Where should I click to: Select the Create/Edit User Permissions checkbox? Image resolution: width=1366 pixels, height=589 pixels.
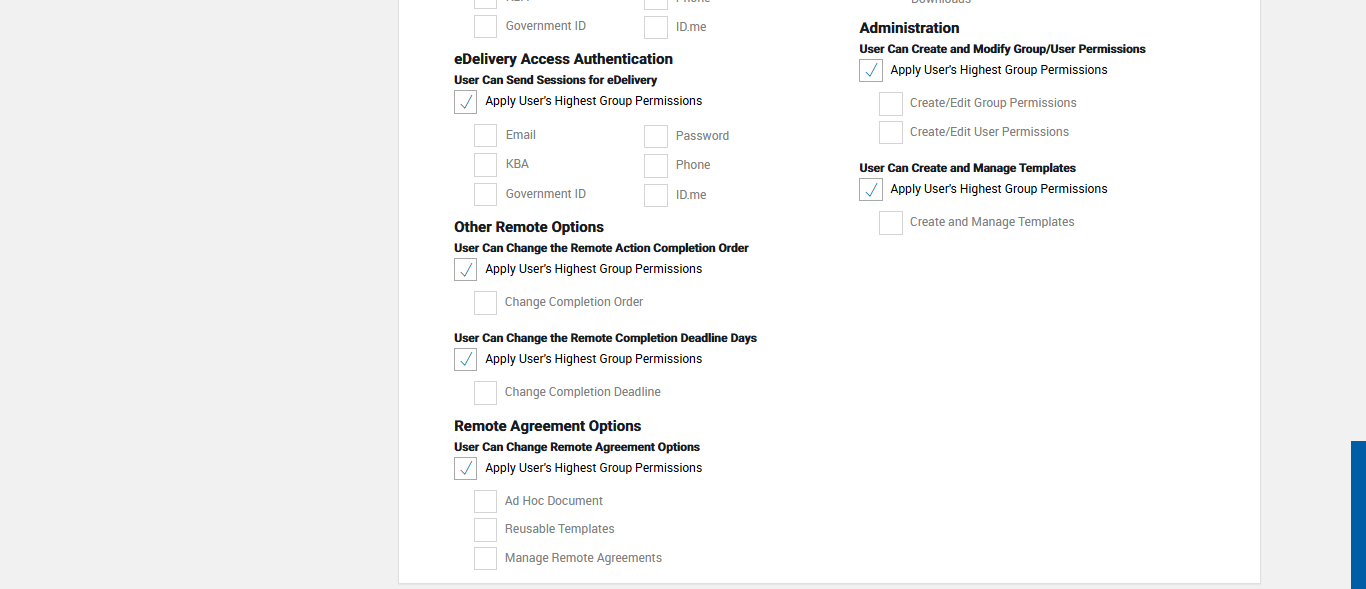(x=890, y=133)
